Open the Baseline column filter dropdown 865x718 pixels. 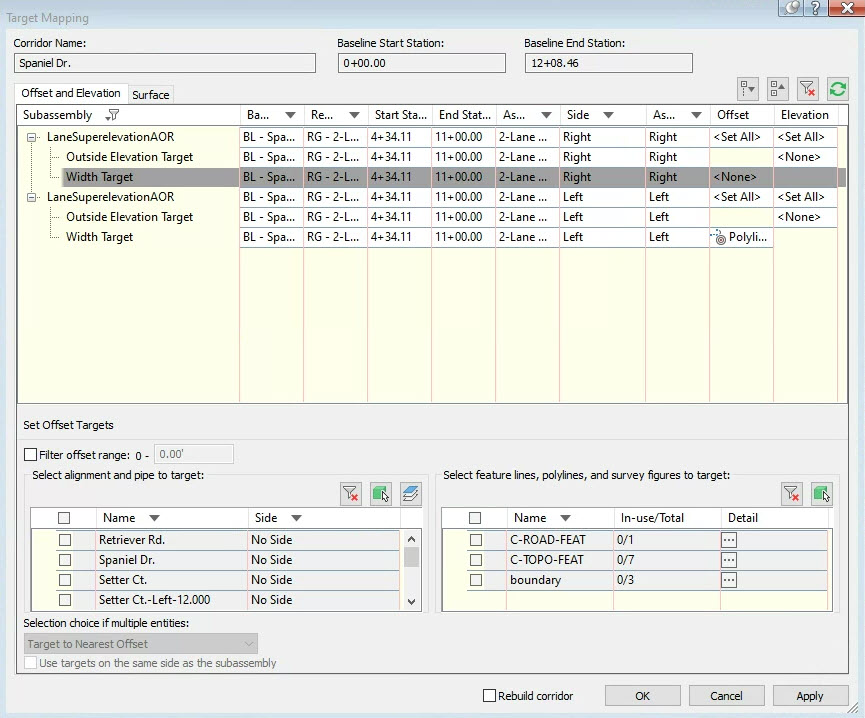[290, 115]
